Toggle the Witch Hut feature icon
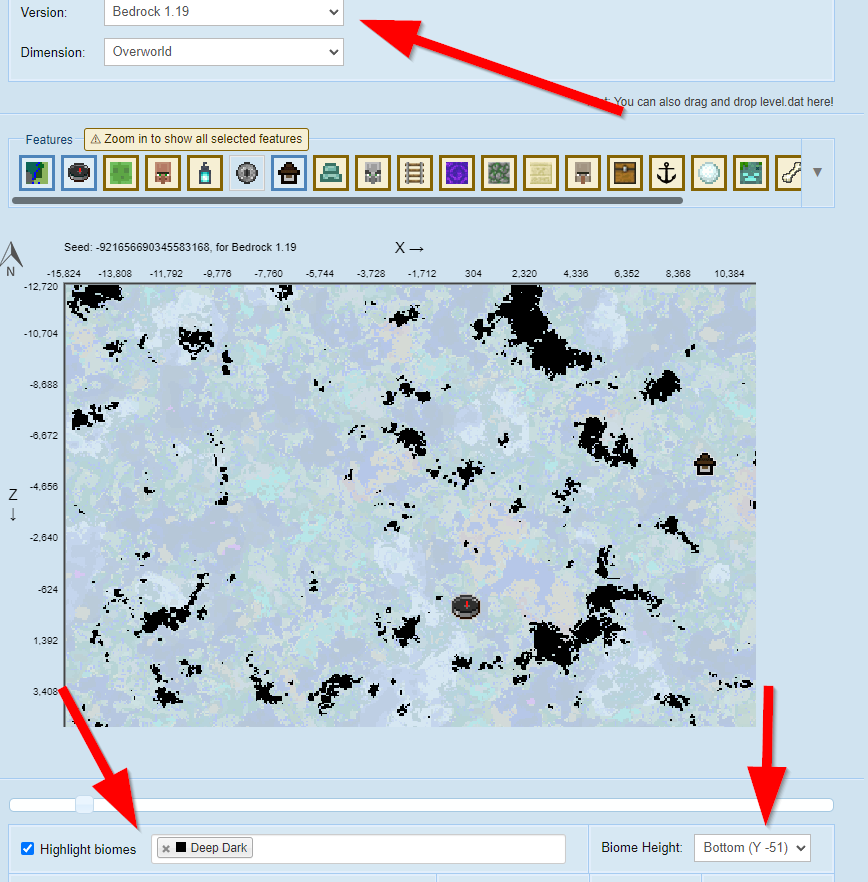Screen dimensions: 868x882 (x=289, y=173)
